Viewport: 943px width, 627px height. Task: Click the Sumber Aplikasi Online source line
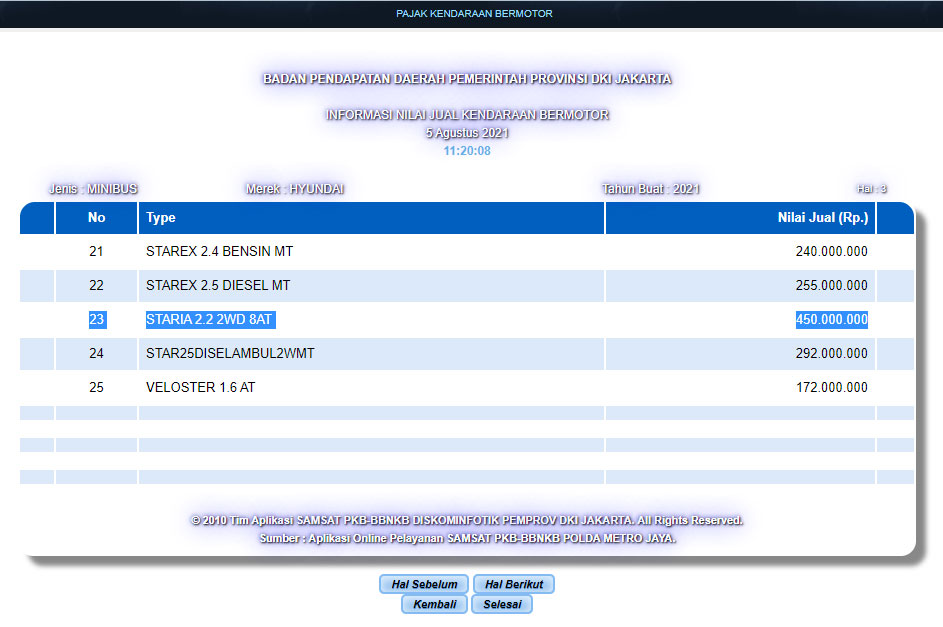click(x=467, y=538)
